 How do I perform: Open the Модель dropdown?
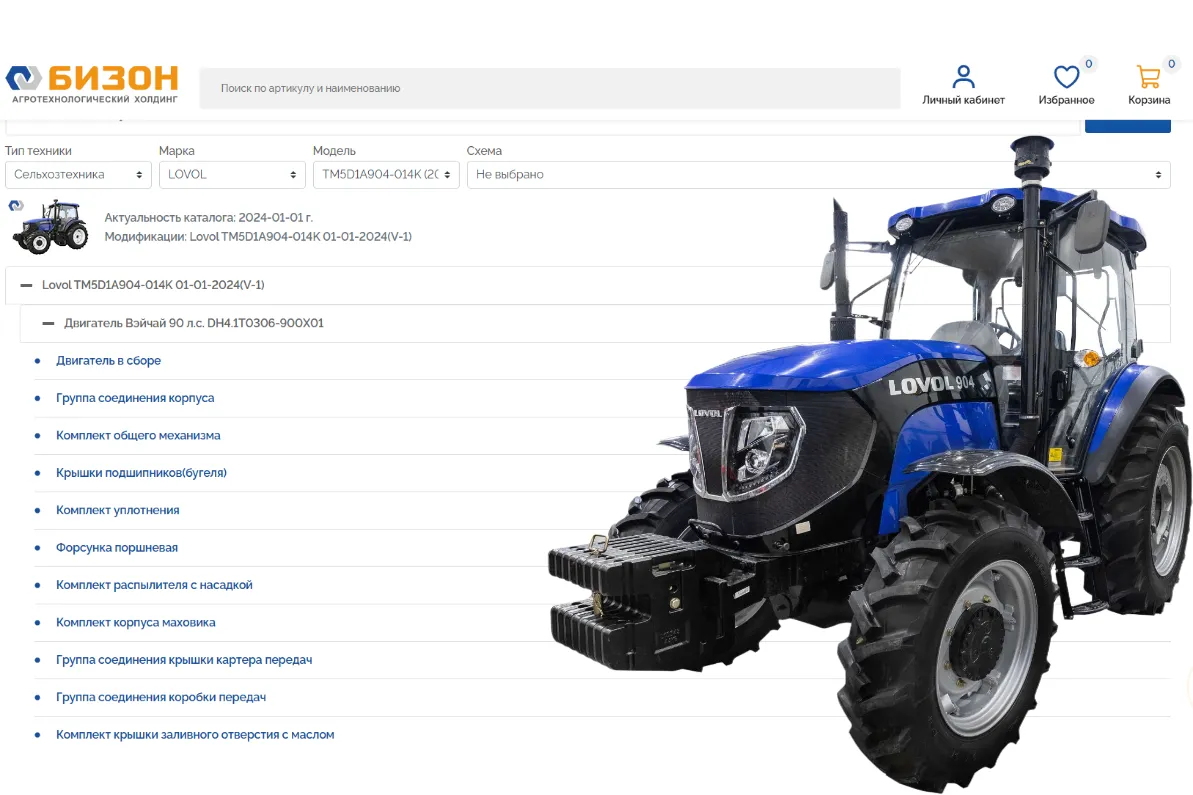pos(386,174)
